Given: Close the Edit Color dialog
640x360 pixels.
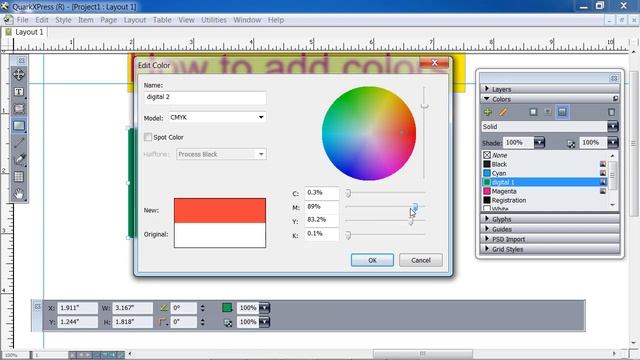Looking at the screenshot, I should pyautogui.click(x=434, y=63).
